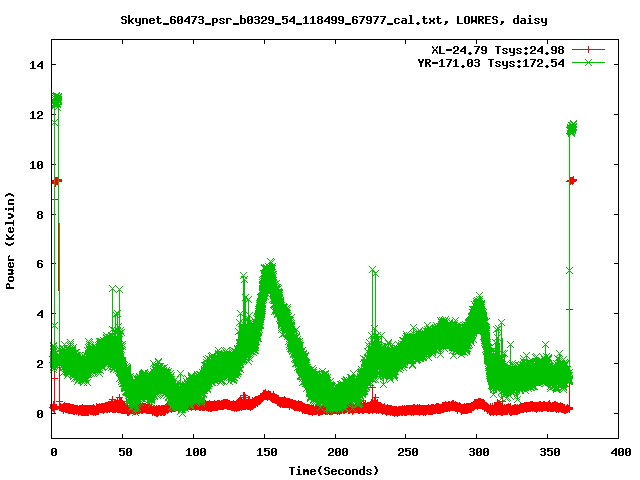Viewport: 640px width, 480px height.
Task: Click the x-axis tick label 100
Action: [x=196, y=452]
